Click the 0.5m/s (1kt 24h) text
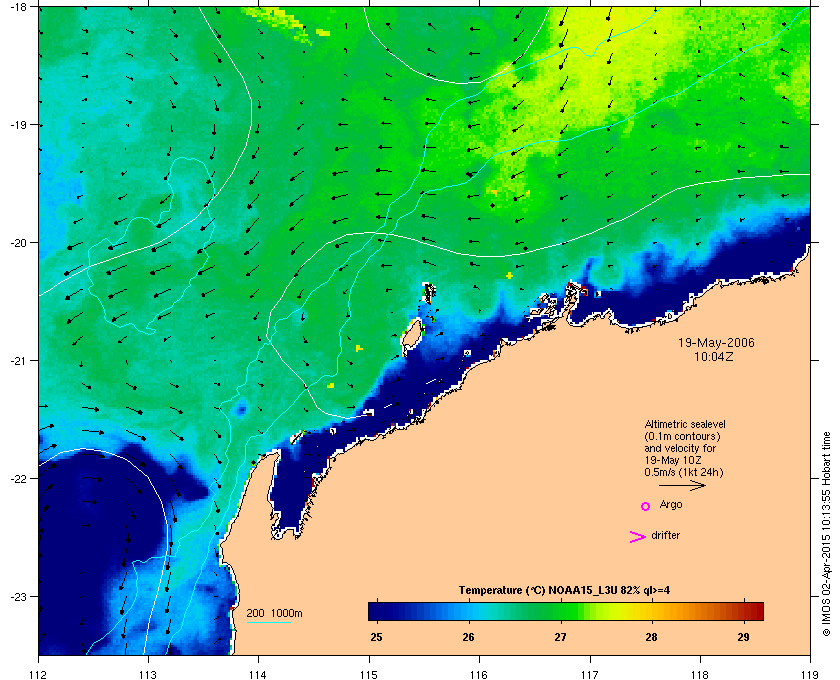The width and height of the screenshot is (840, 680). click(684, 473)
